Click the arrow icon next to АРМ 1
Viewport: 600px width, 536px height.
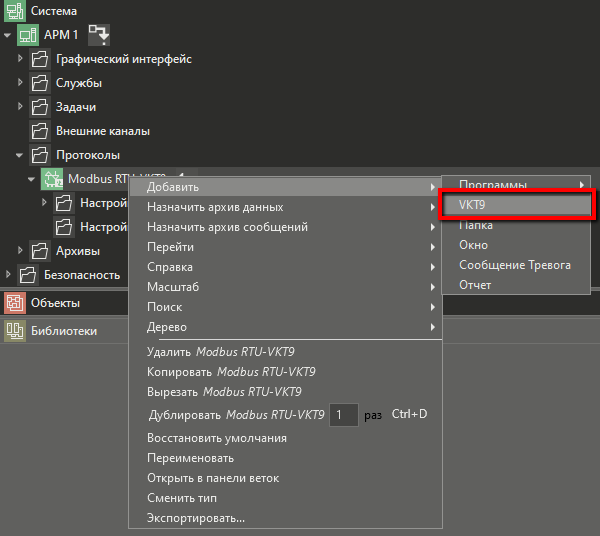coord(100,35)
